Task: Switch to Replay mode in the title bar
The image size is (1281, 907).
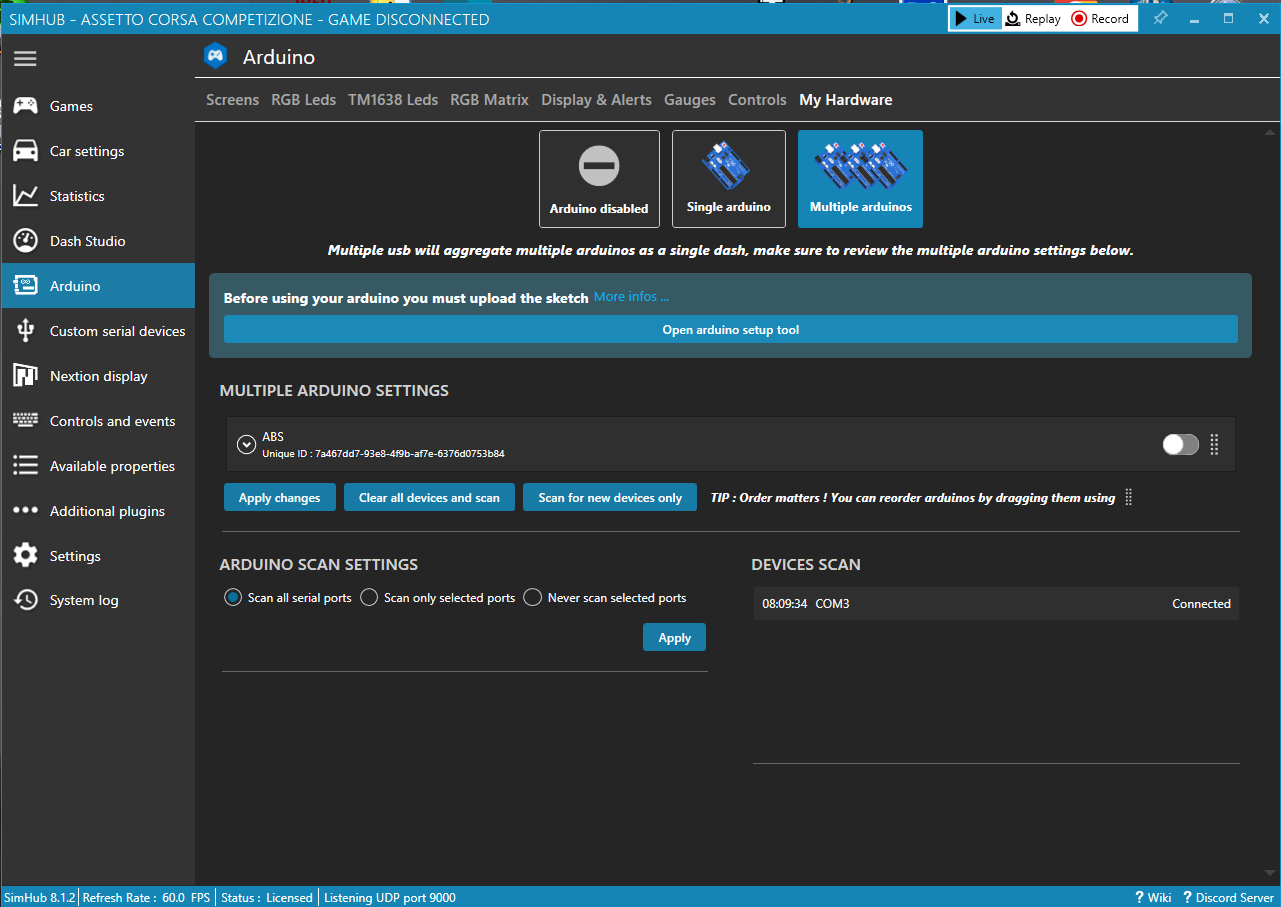Action: click(x=1032, y=18)
